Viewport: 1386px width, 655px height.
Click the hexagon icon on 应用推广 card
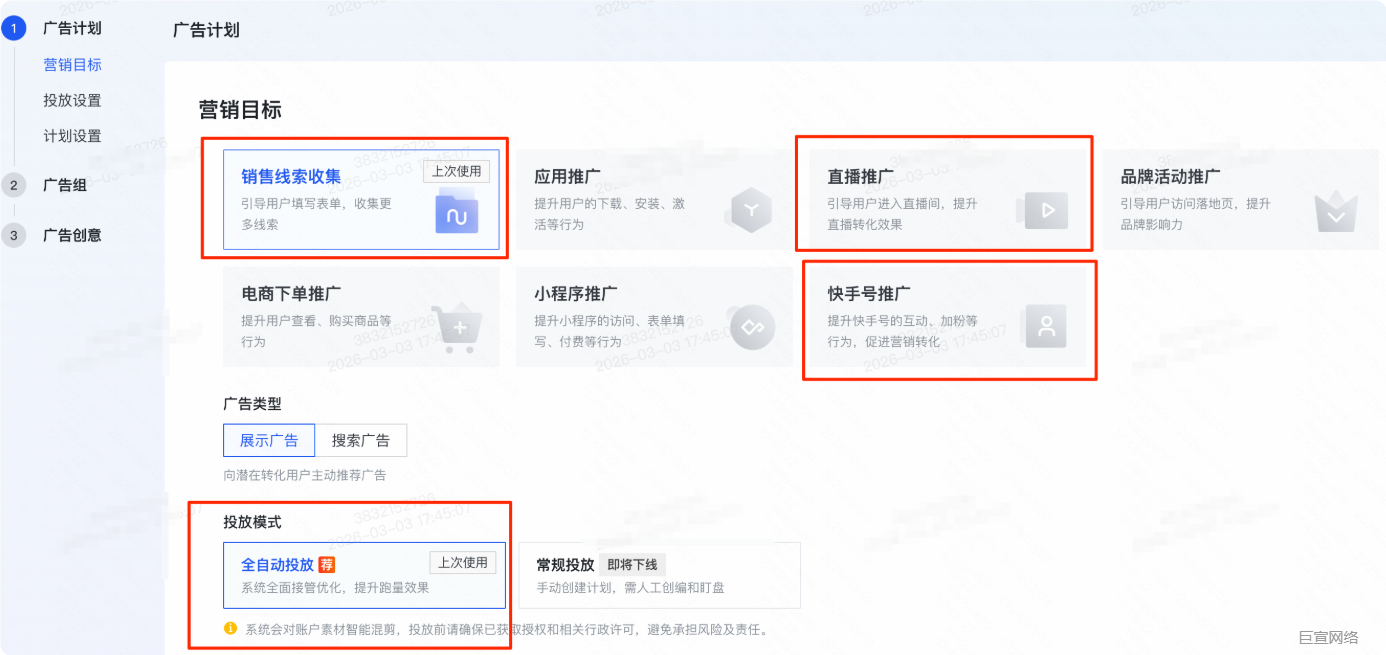click(751, 211)
